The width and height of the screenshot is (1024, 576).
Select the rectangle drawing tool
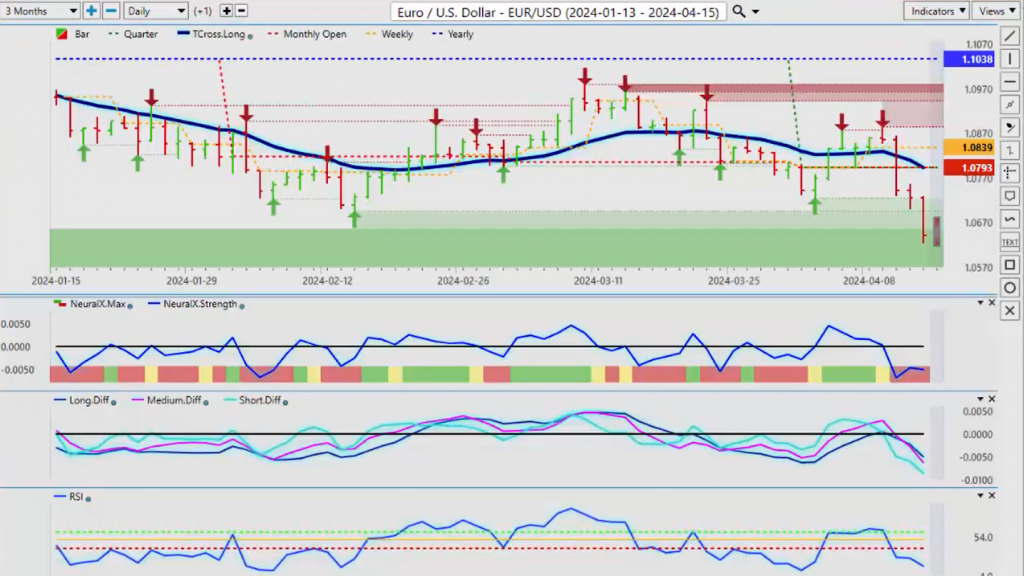tap(1010, 264)
